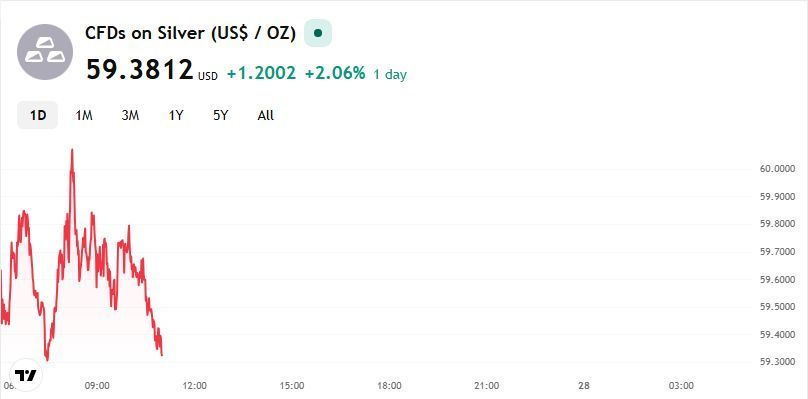
Task: Click the 12:00 time axis label
Action: 195,385
